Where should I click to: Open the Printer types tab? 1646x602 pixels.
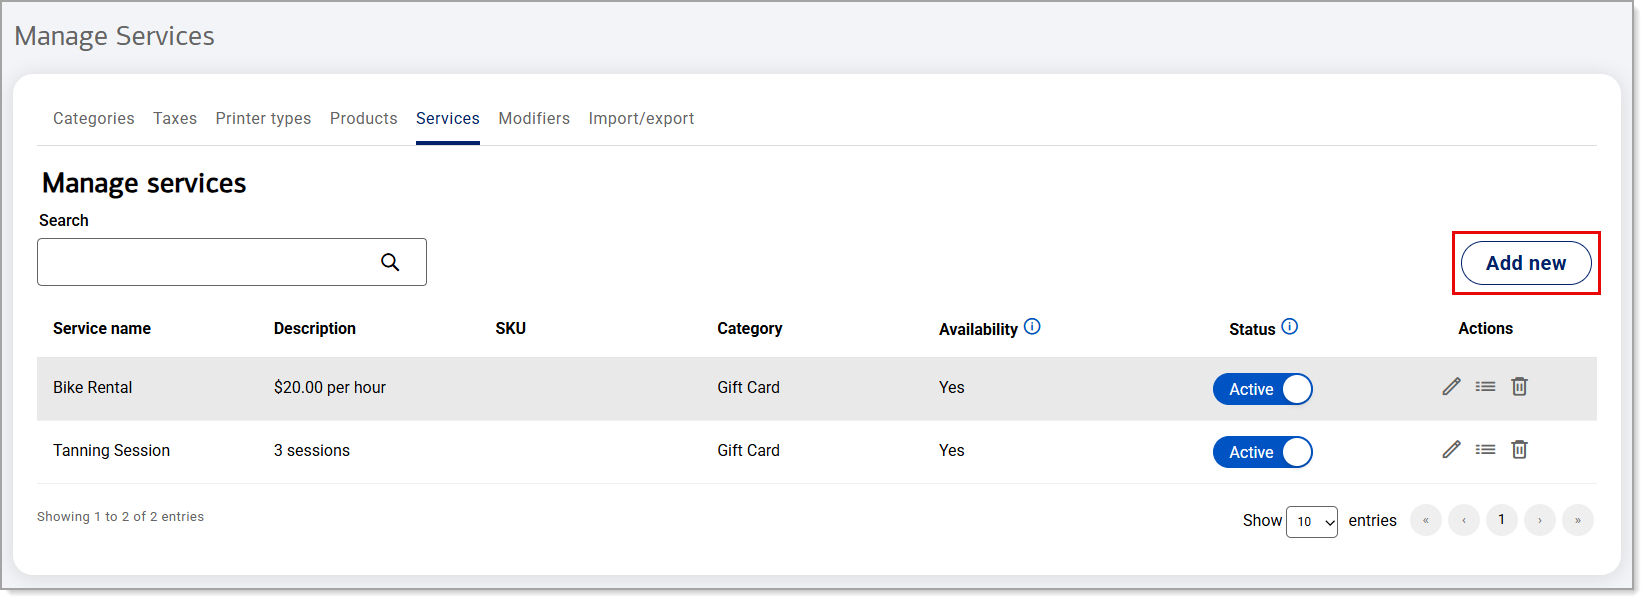(263, 118)
